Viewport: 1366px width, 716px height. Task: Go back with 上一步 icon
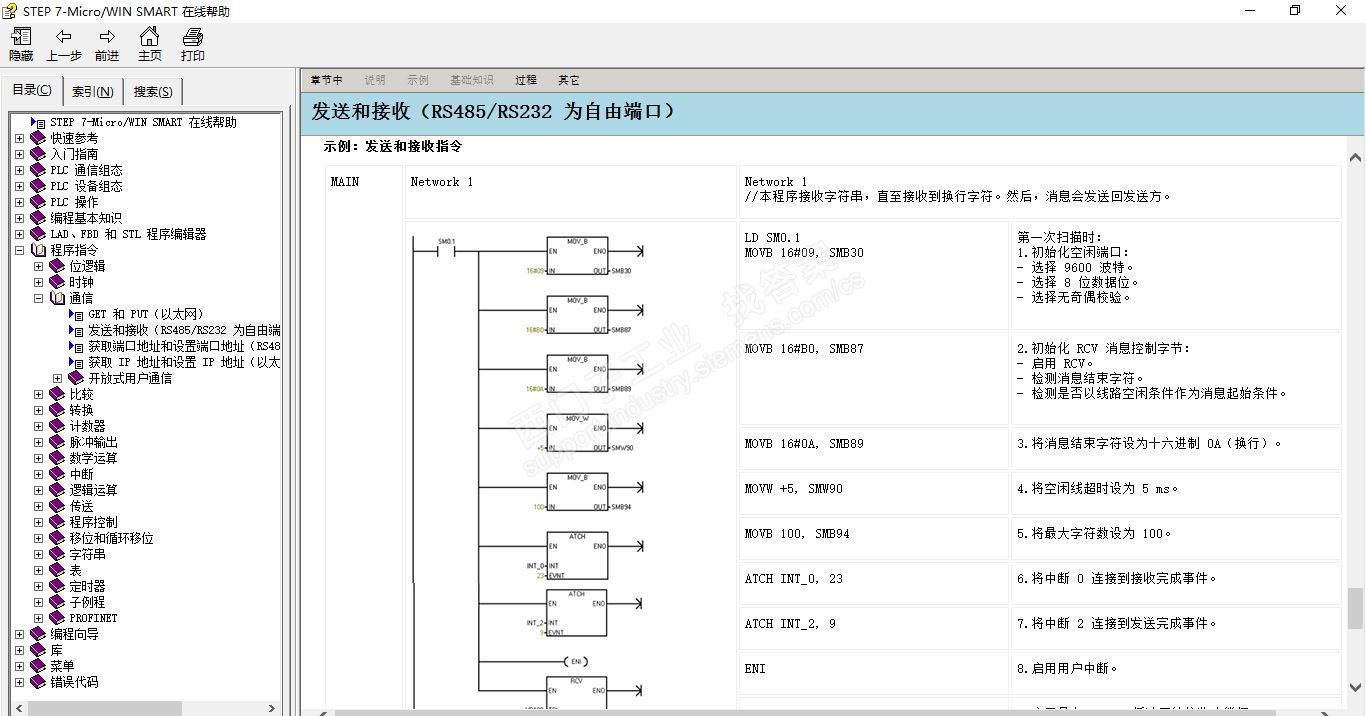[x=63, y=37]
